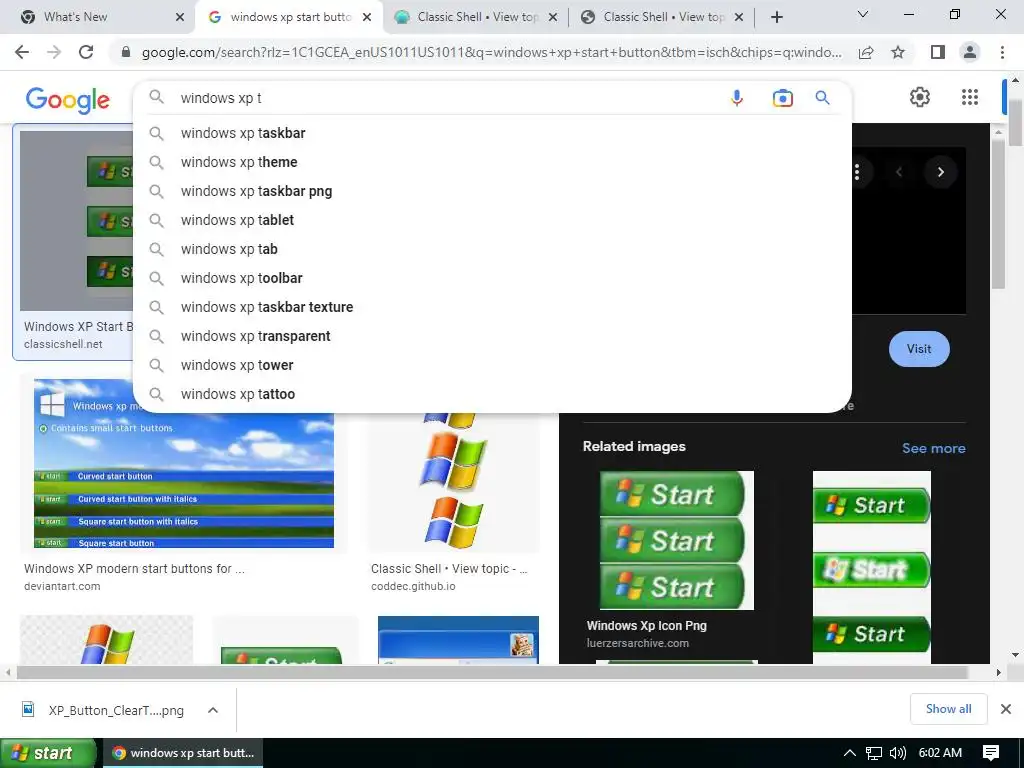
Task: Click the taskbar clock showing 6:02 AM
Action: pyautogui.click(x=940, y=753)
